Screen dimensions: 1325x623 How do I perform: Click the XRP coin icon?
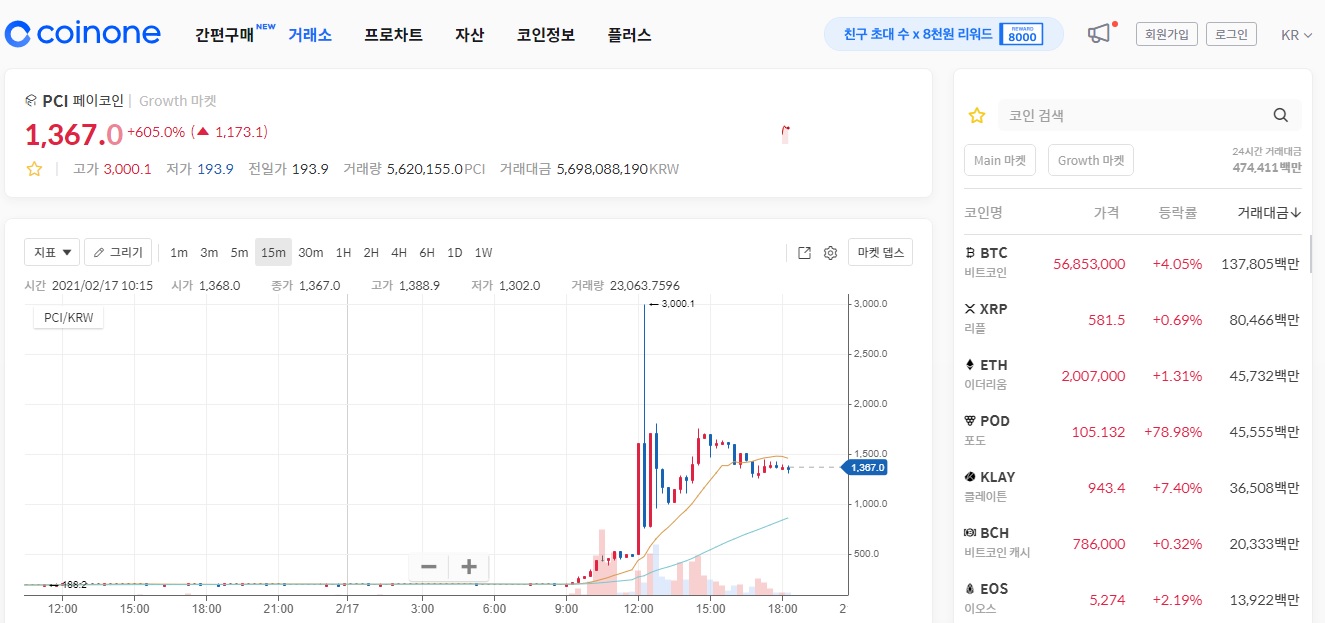click(969, 309)
